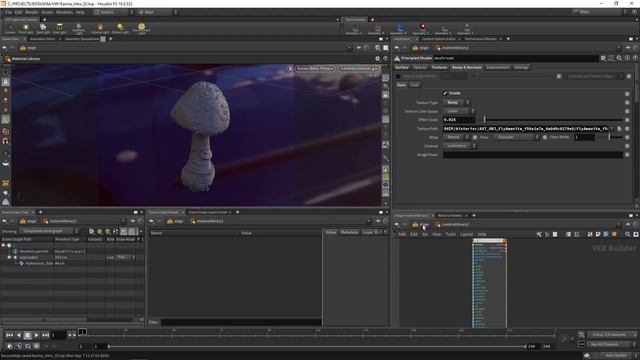Create a Distant Light from the shelf
Screen dimensions: 640x360
coord(120,29)
